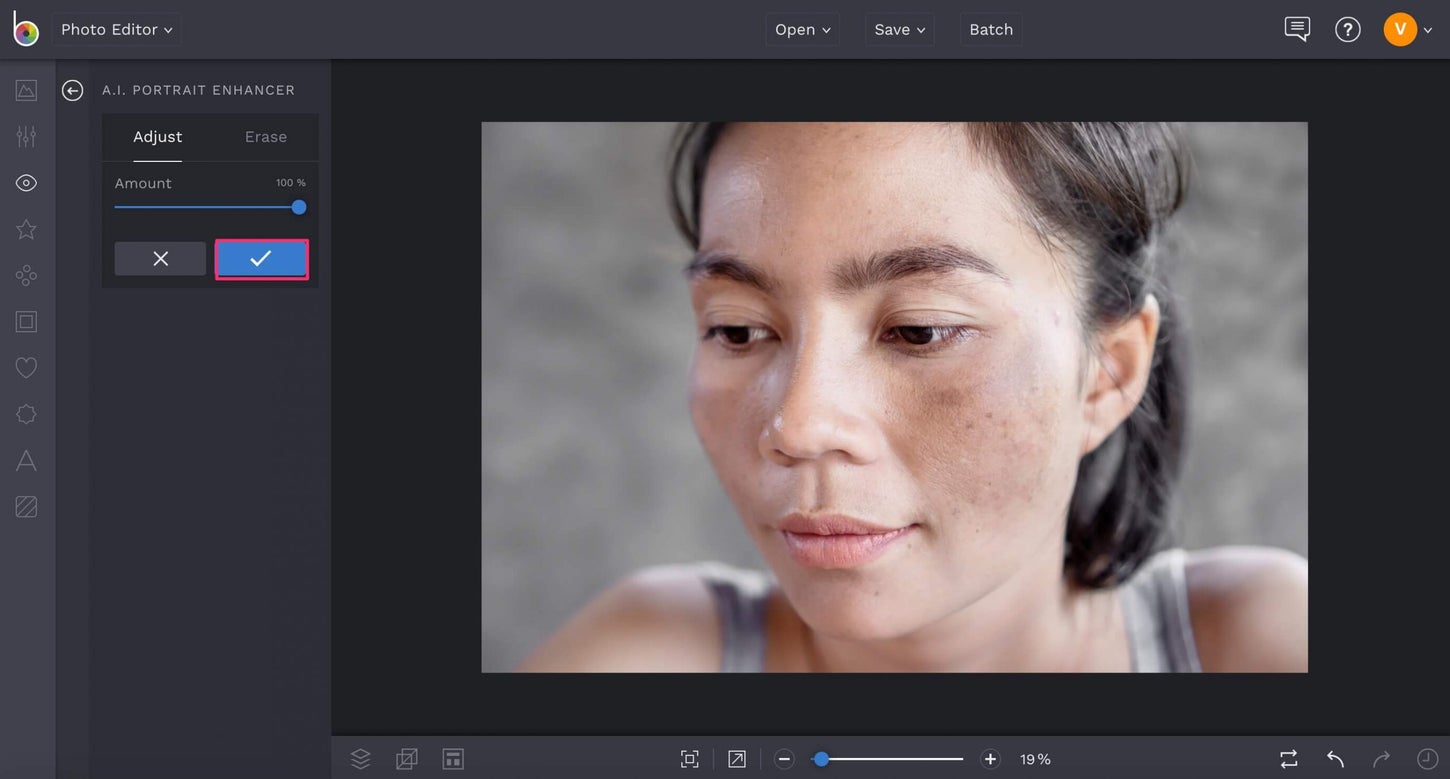
Task: Open the Touch Up eye icon panel
Action: click(x=26, y=181)
